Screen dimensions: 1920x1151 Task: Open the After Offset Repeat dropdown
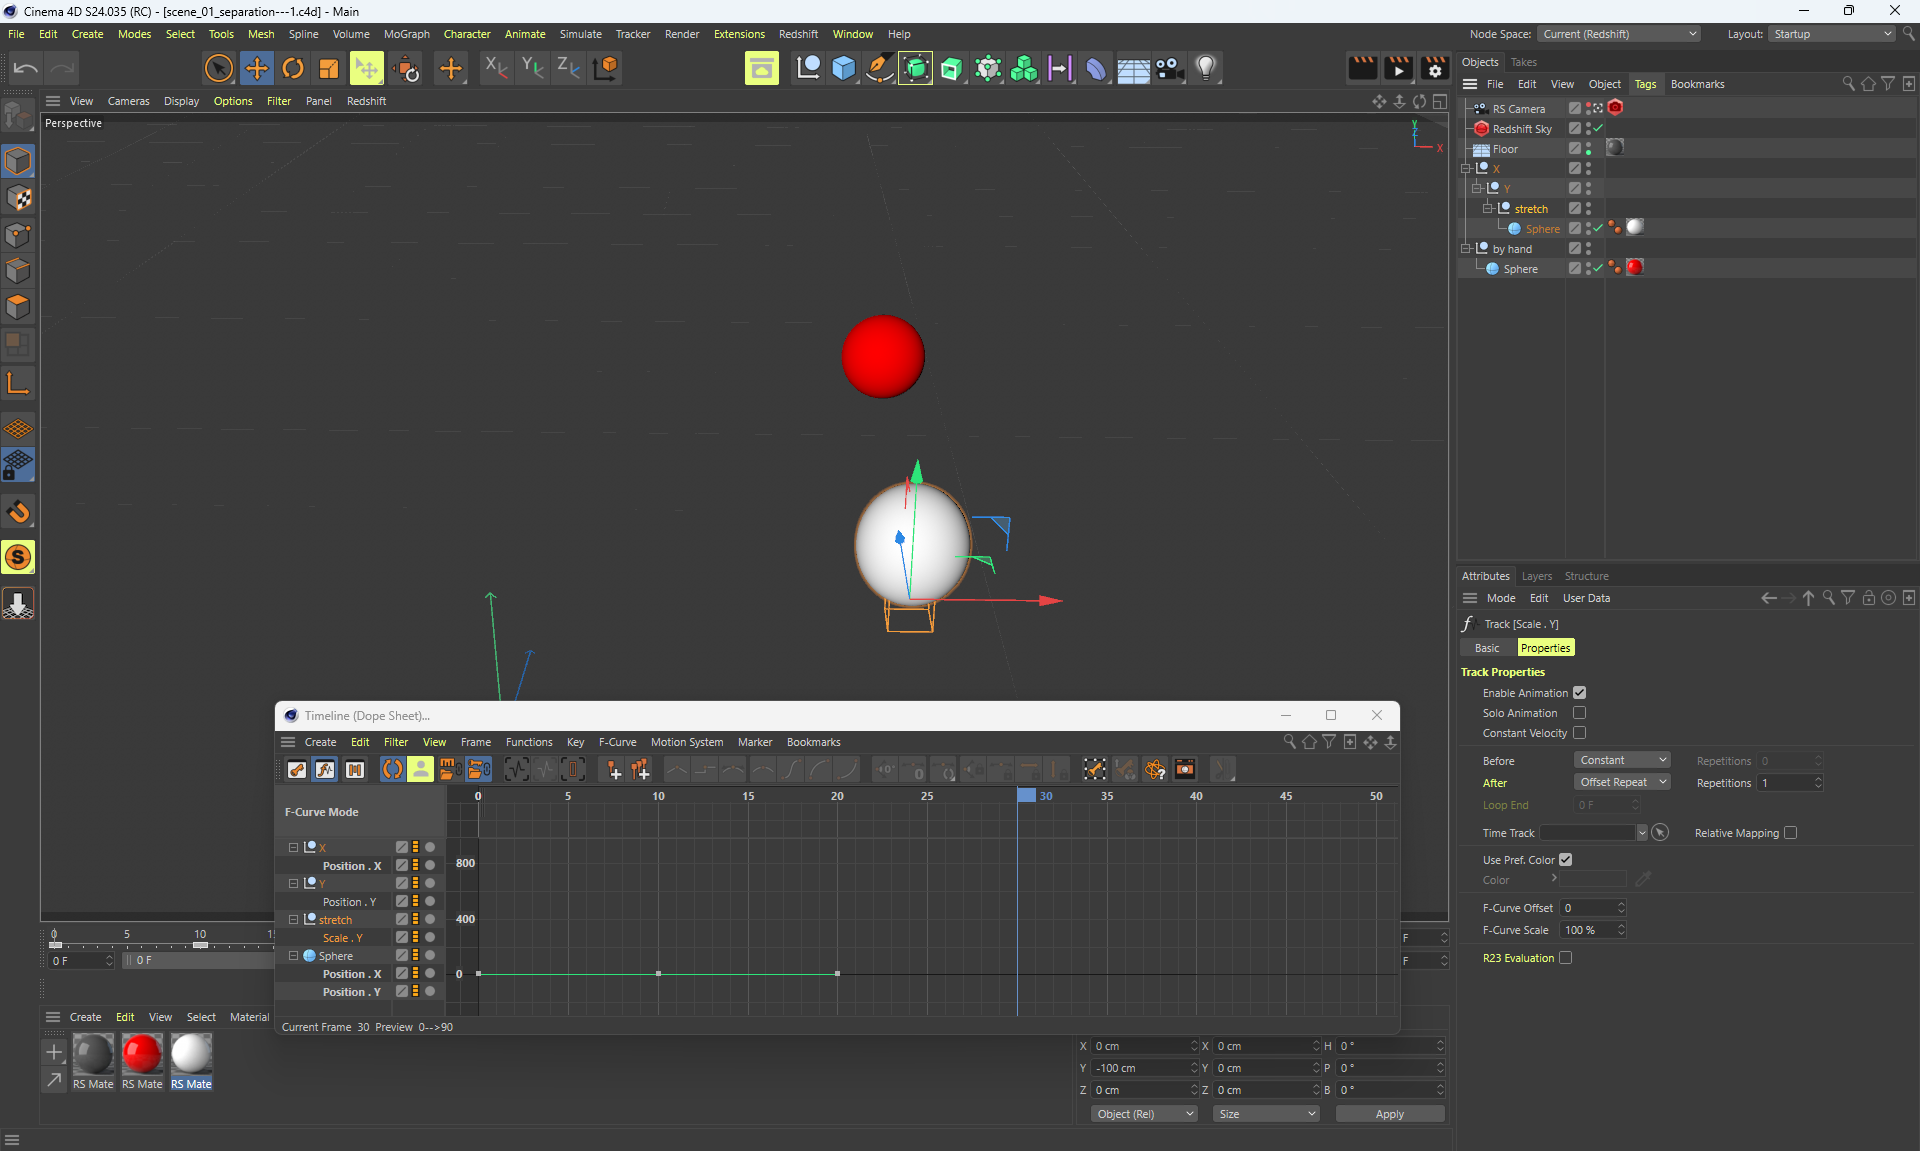pyautogui.click(x=1622, y=782)
